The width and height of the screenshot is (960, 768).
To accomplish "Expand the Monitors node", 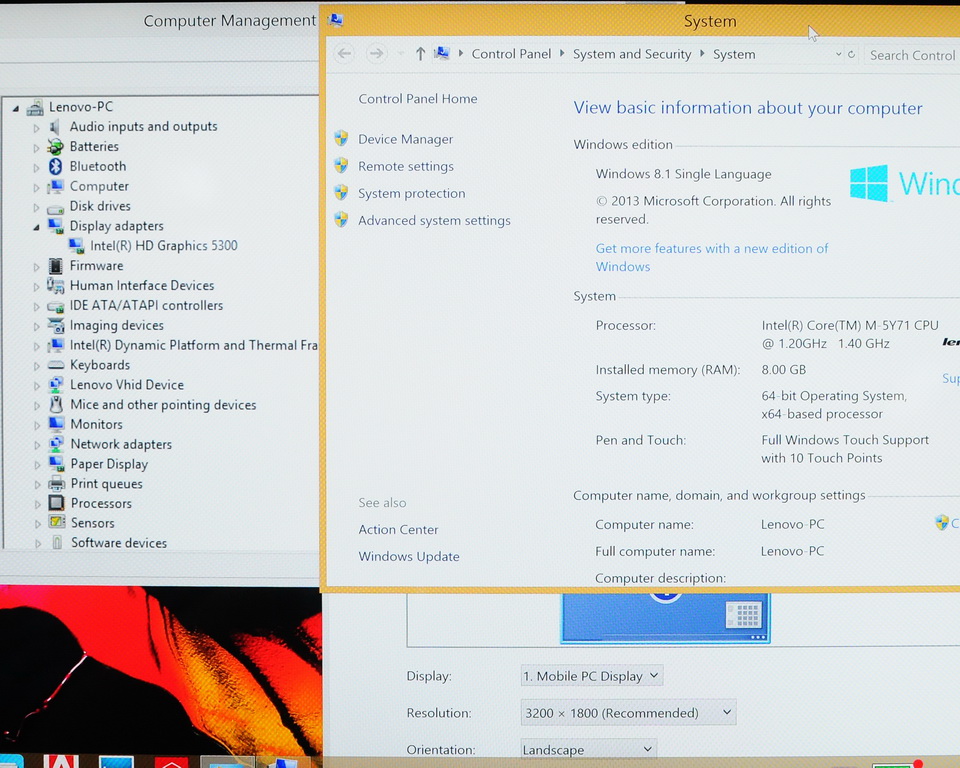I will pyautogui.click(x=37, y=425).
